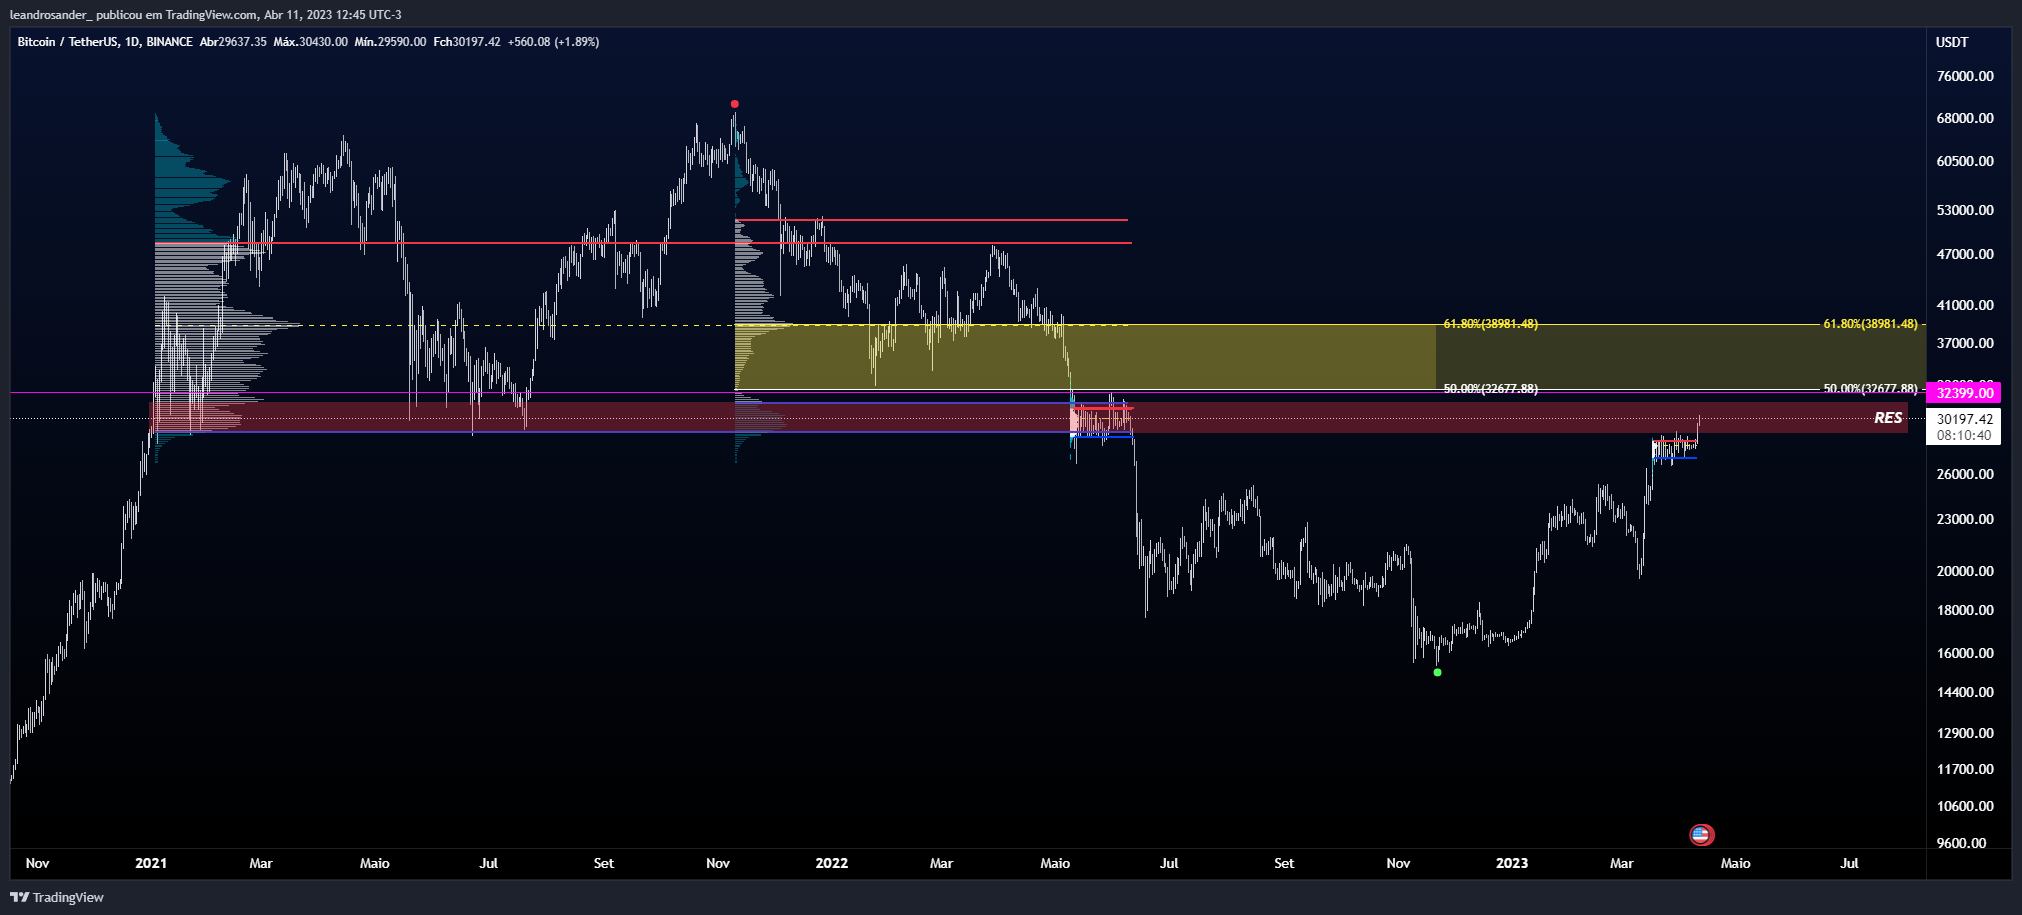The width and height of the screenshot is (2022, 915).
Task: Click the 23000.00 price axis label
Action: tap(1965, 519)
